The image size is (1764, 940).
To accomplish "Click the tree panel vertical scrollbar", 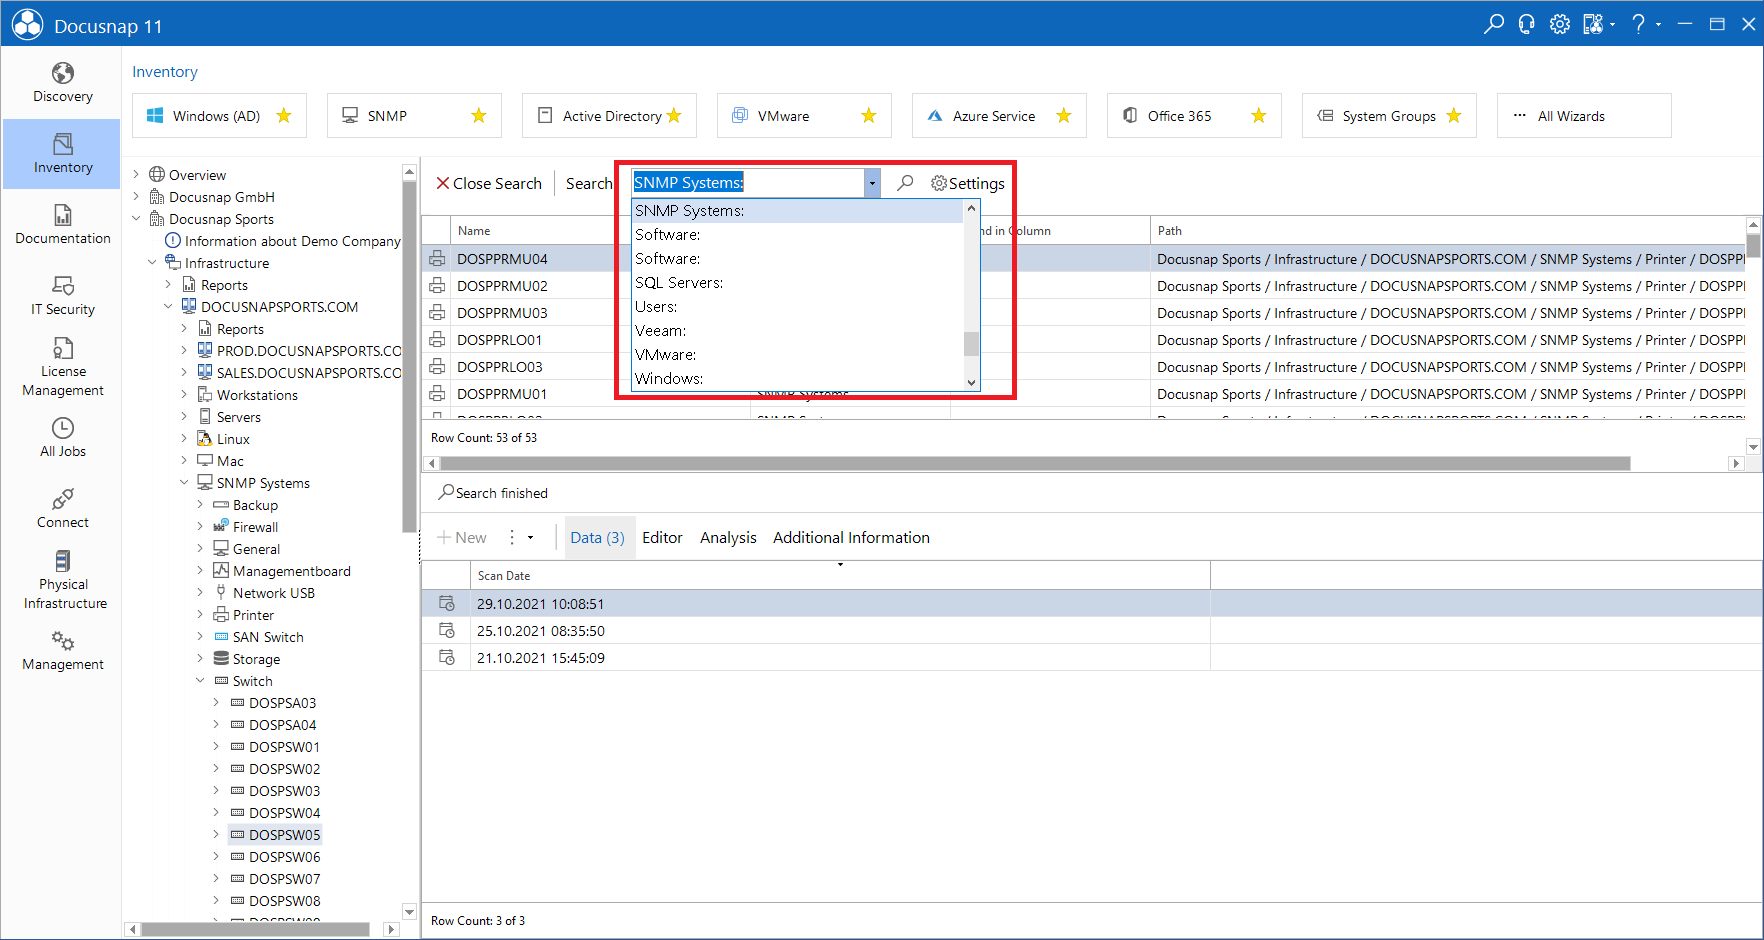I will tap(409, 358).
